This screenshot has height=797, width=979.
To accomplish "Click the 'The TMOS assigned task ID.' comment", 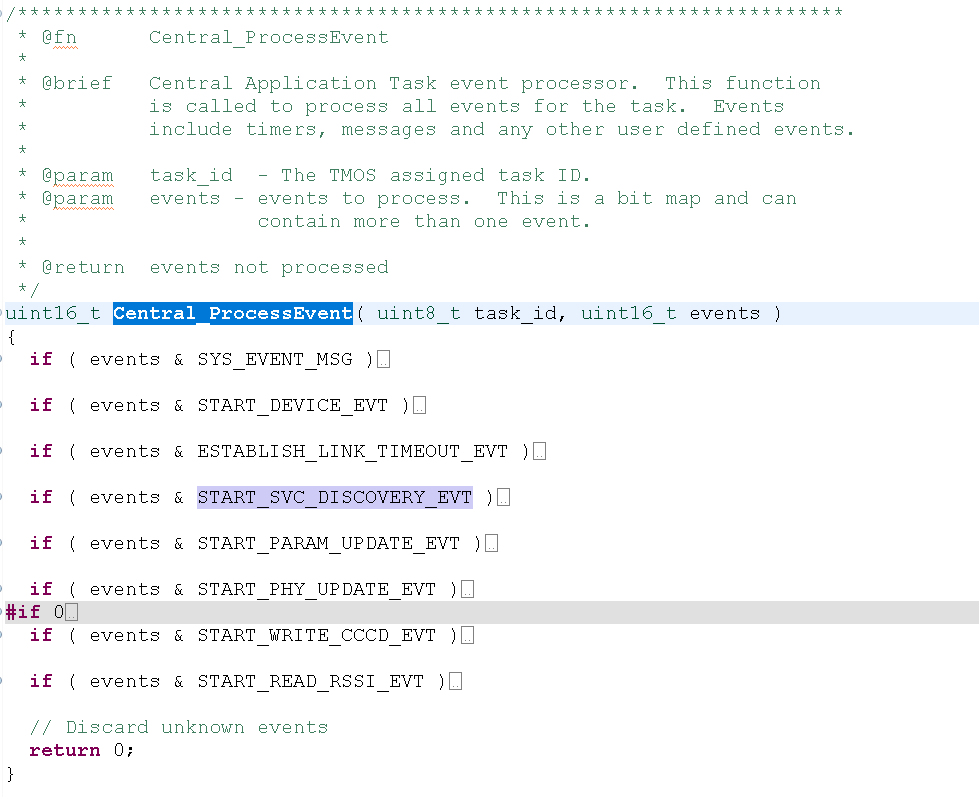I will point(436,175).
